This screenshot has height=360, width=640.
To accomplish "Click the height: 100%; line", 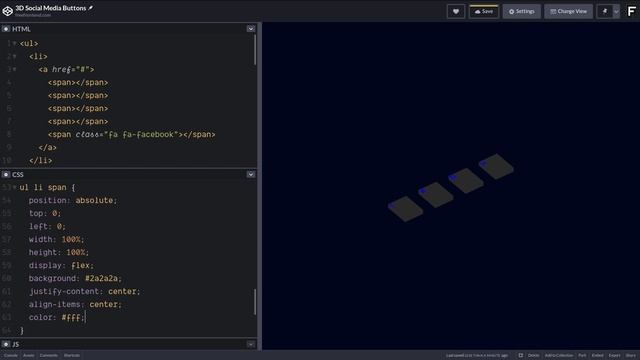I will pyautogui.click(x=59, y=252).
